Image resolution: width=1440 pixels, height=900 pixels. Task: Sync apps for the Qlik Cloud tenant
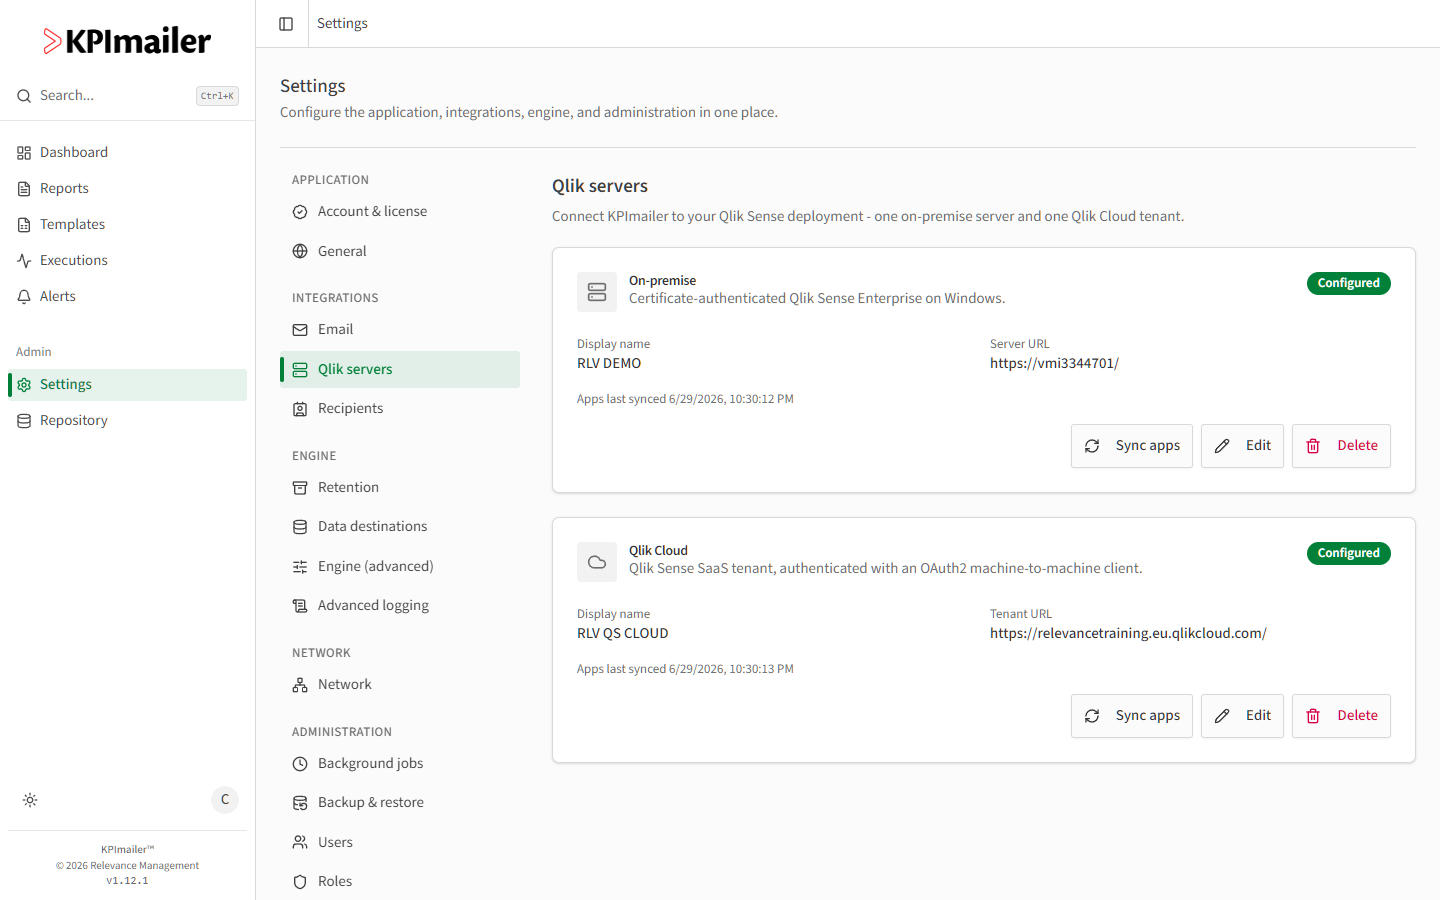(1132, 716)
